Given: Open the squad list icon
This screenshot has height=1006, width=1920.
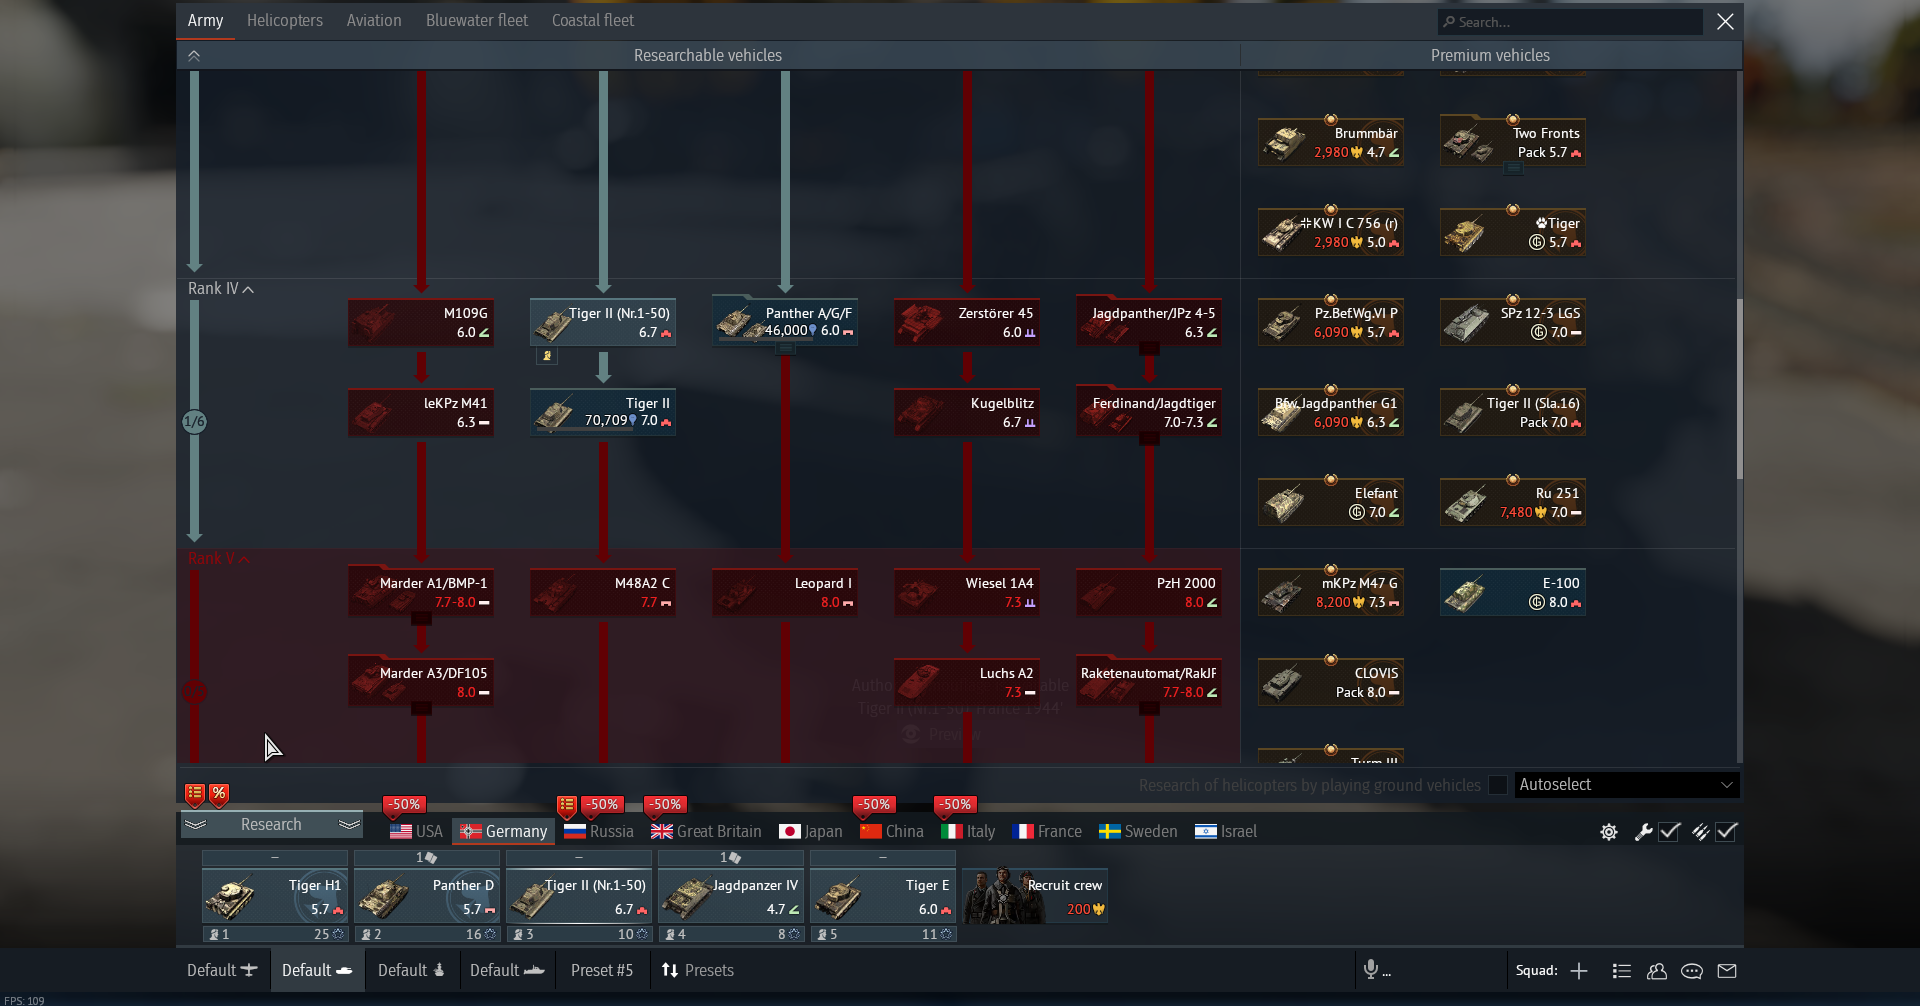Looking at the screenshot, I should pos(1622,971).
